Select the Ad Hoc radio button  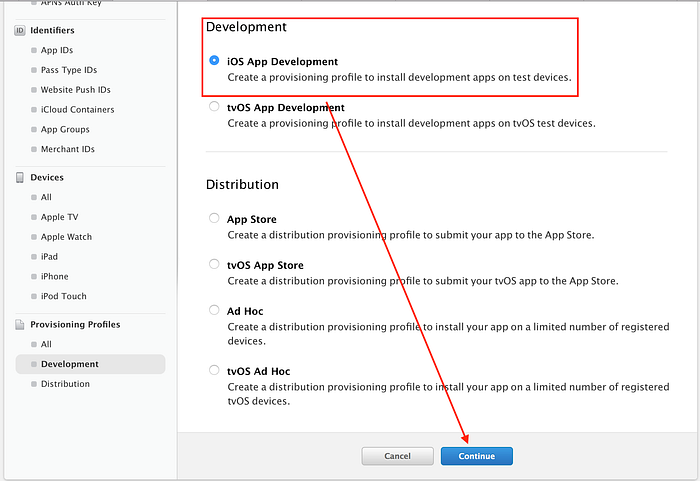tap(214, 310)
